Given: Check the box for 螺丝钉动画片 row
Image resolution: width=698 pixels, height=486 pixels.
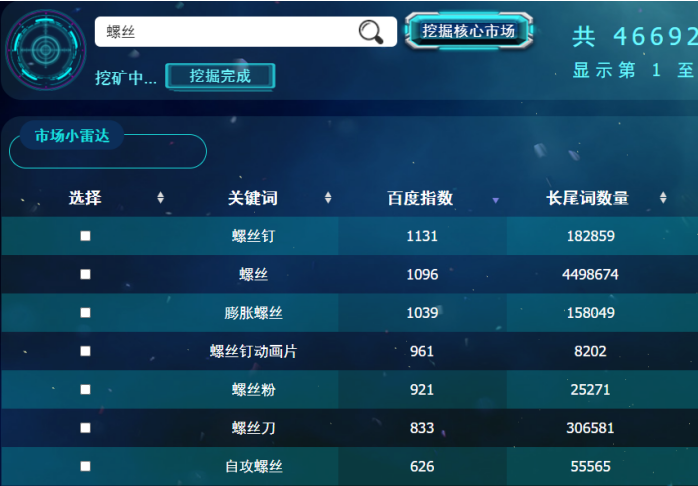Looking at the screenshot, I should click(85, 351).
